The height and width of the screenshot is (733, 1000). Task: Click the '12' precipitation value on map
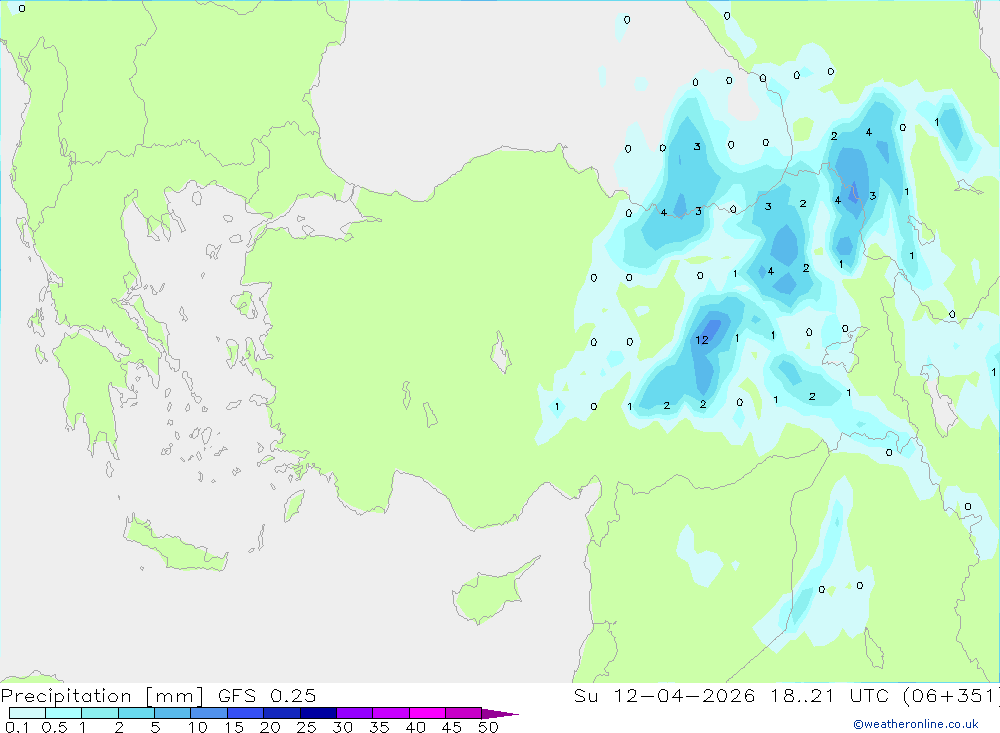click(x=702, y=340)
